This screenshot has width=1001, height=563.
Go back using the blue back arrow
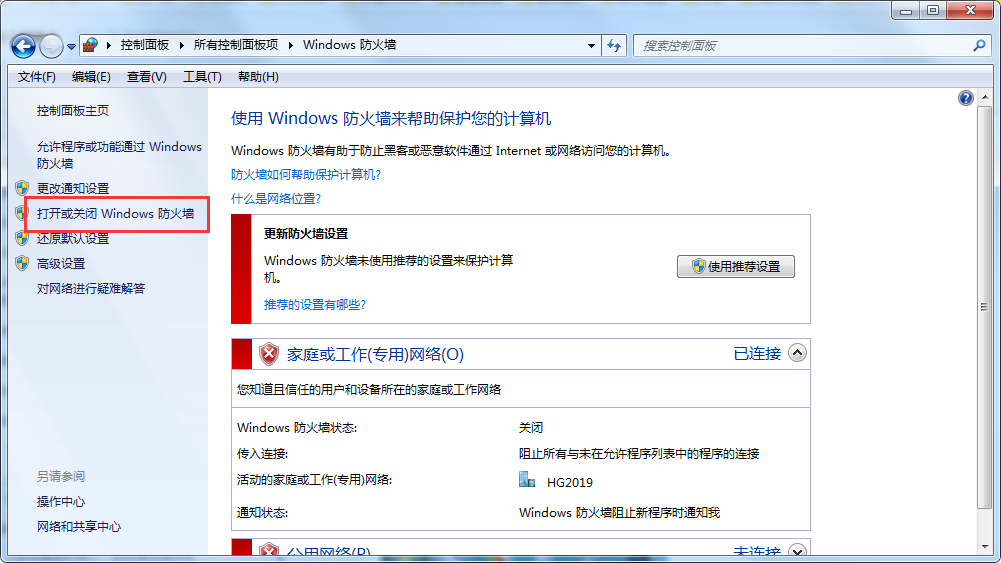tap(23, 45)
